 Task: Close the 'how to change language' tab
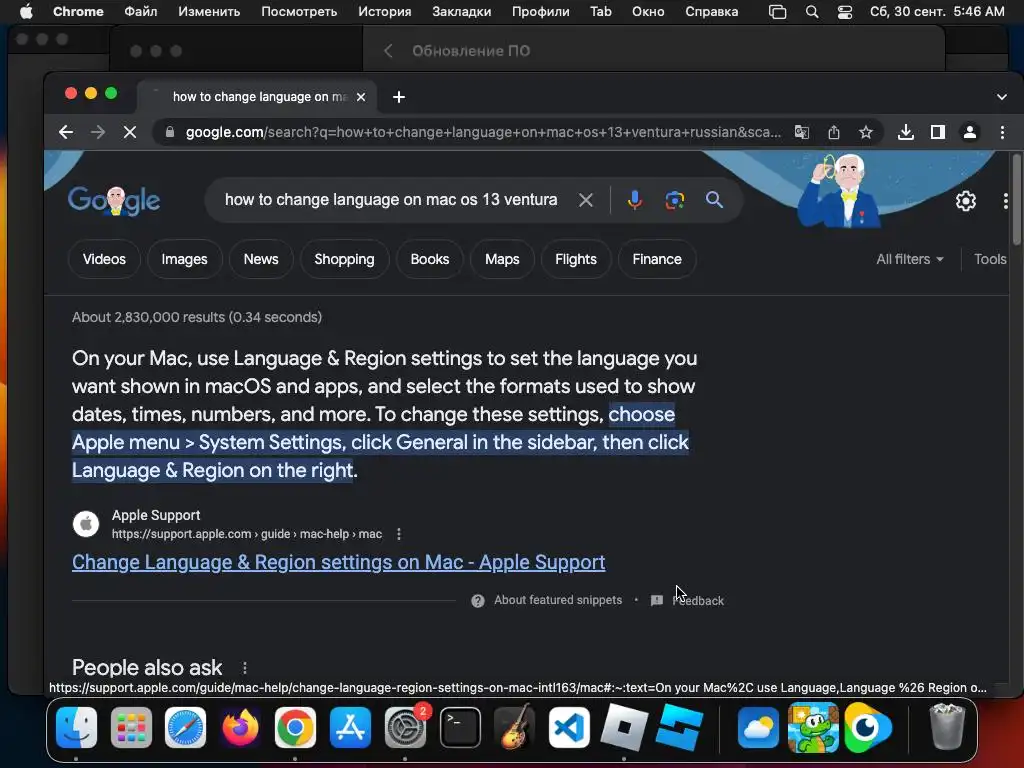(361, 97)
